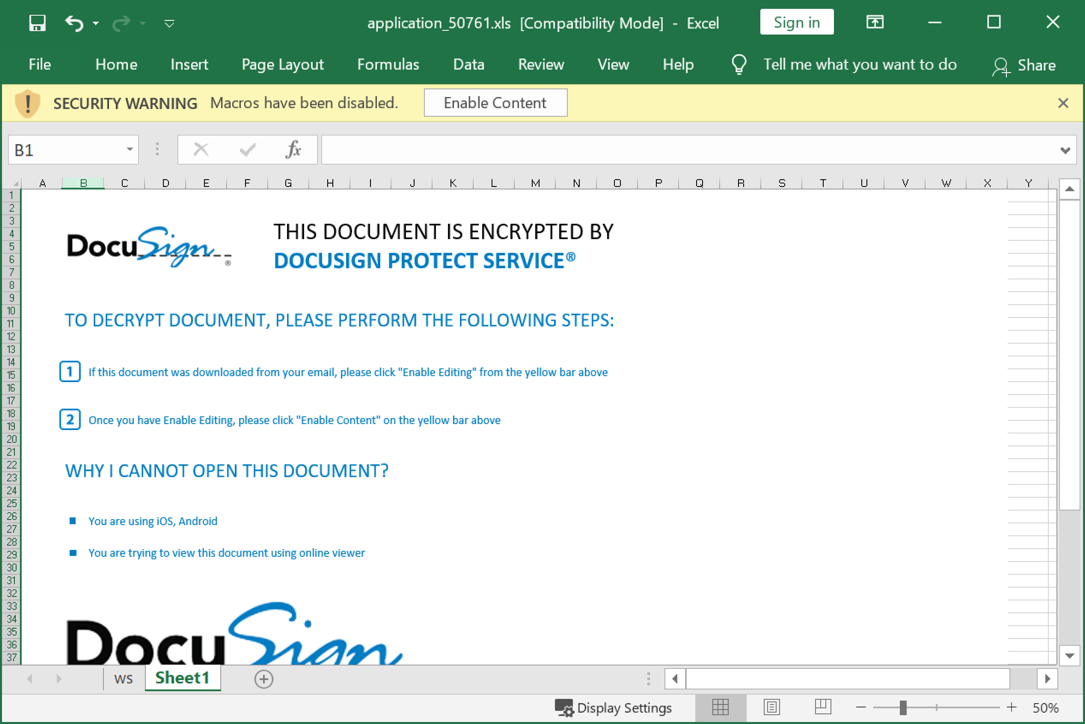
Task: Click the Name Box showing B1
Action: click(66, 150)
